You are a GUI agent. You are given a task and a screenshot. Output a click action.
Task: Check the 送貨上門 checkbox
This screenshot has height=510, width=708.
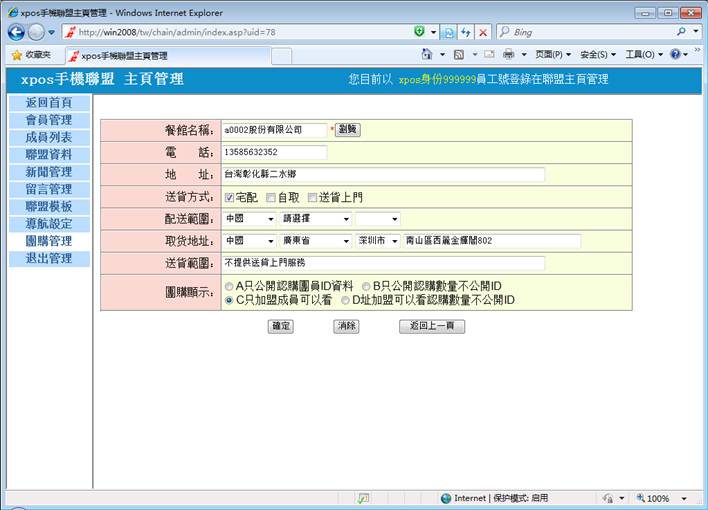point(312,197)
